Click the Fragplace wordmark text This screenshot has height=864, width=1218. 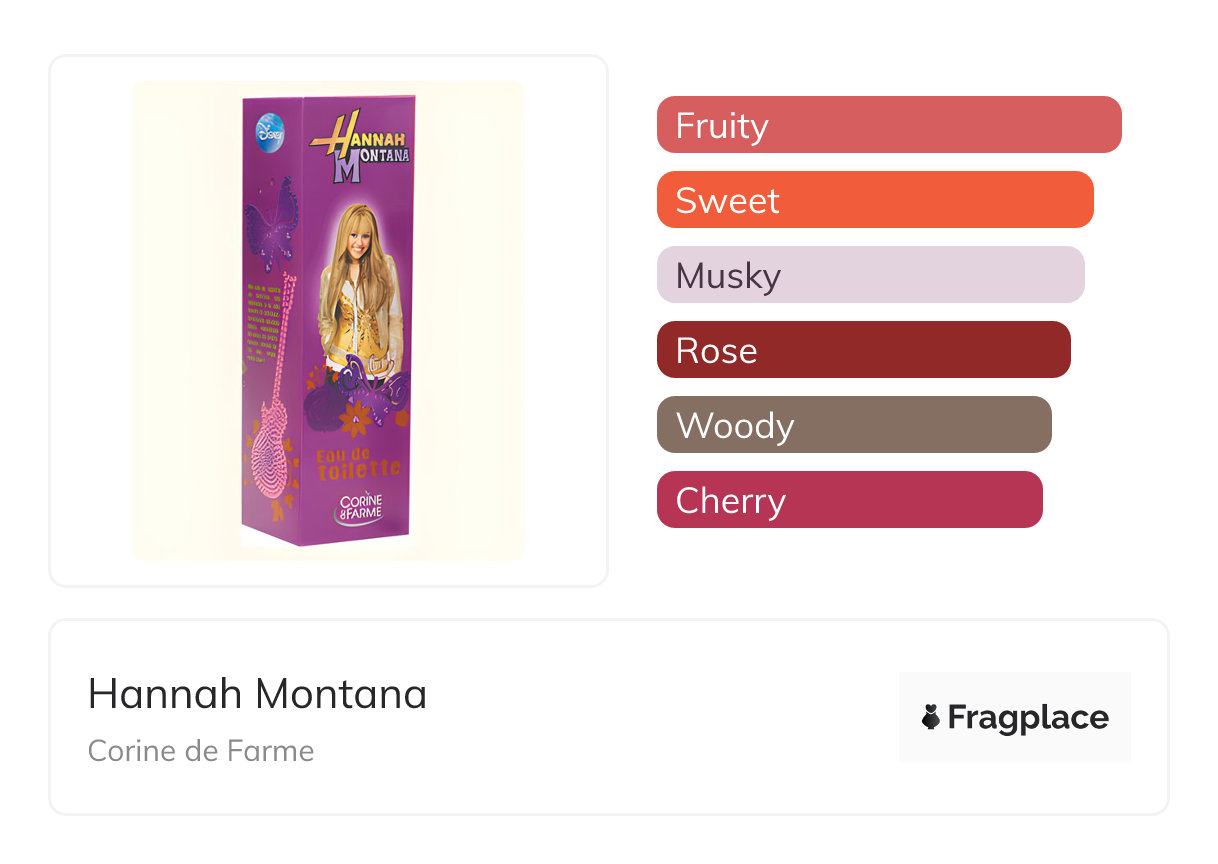point(1028,717)
